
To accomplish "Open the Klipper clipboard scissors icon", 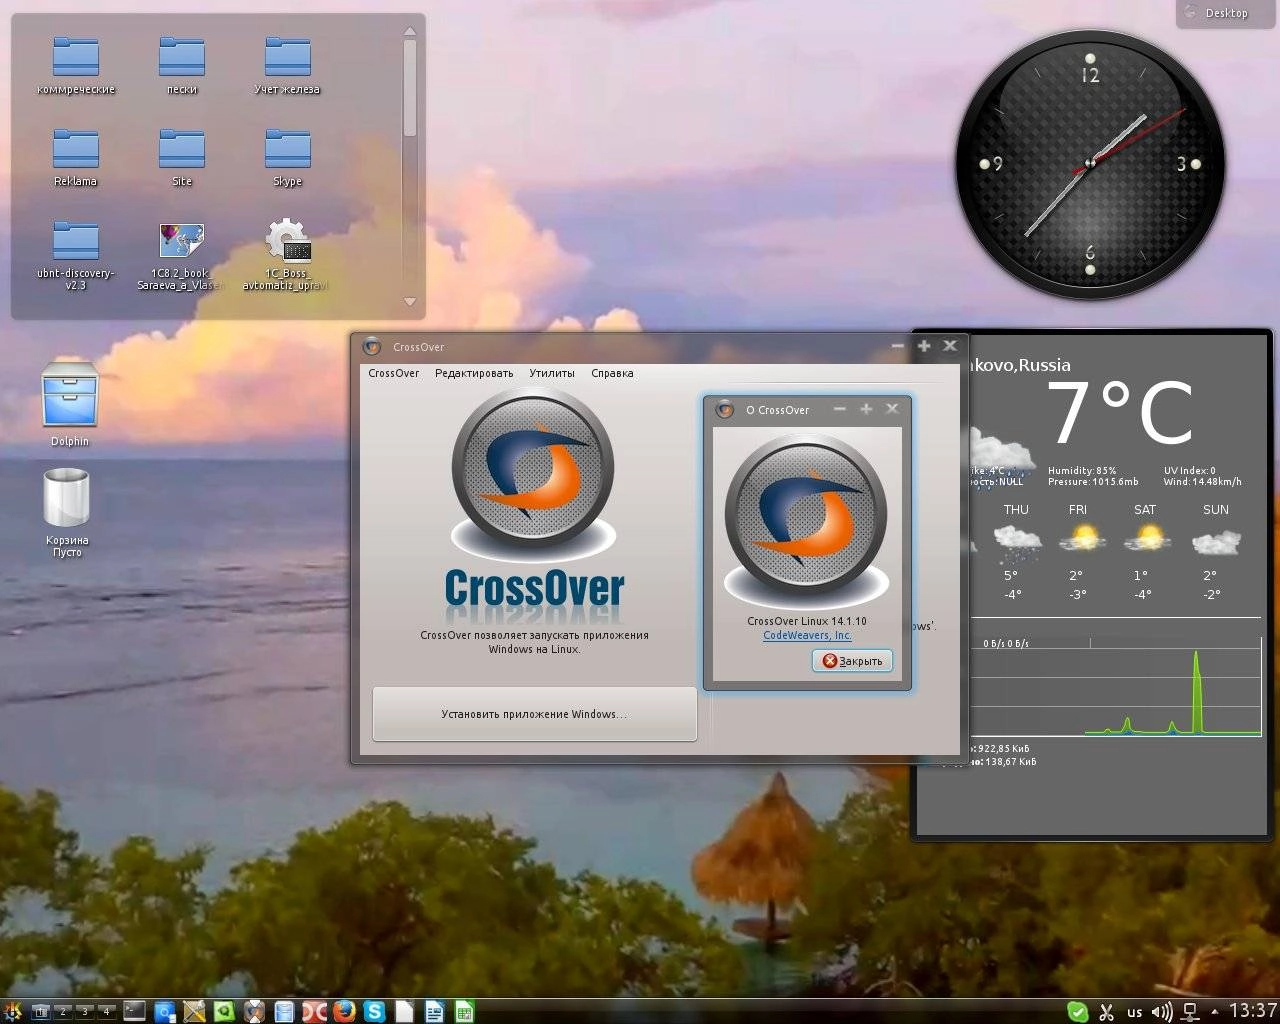I will tap(1107, 1012).
